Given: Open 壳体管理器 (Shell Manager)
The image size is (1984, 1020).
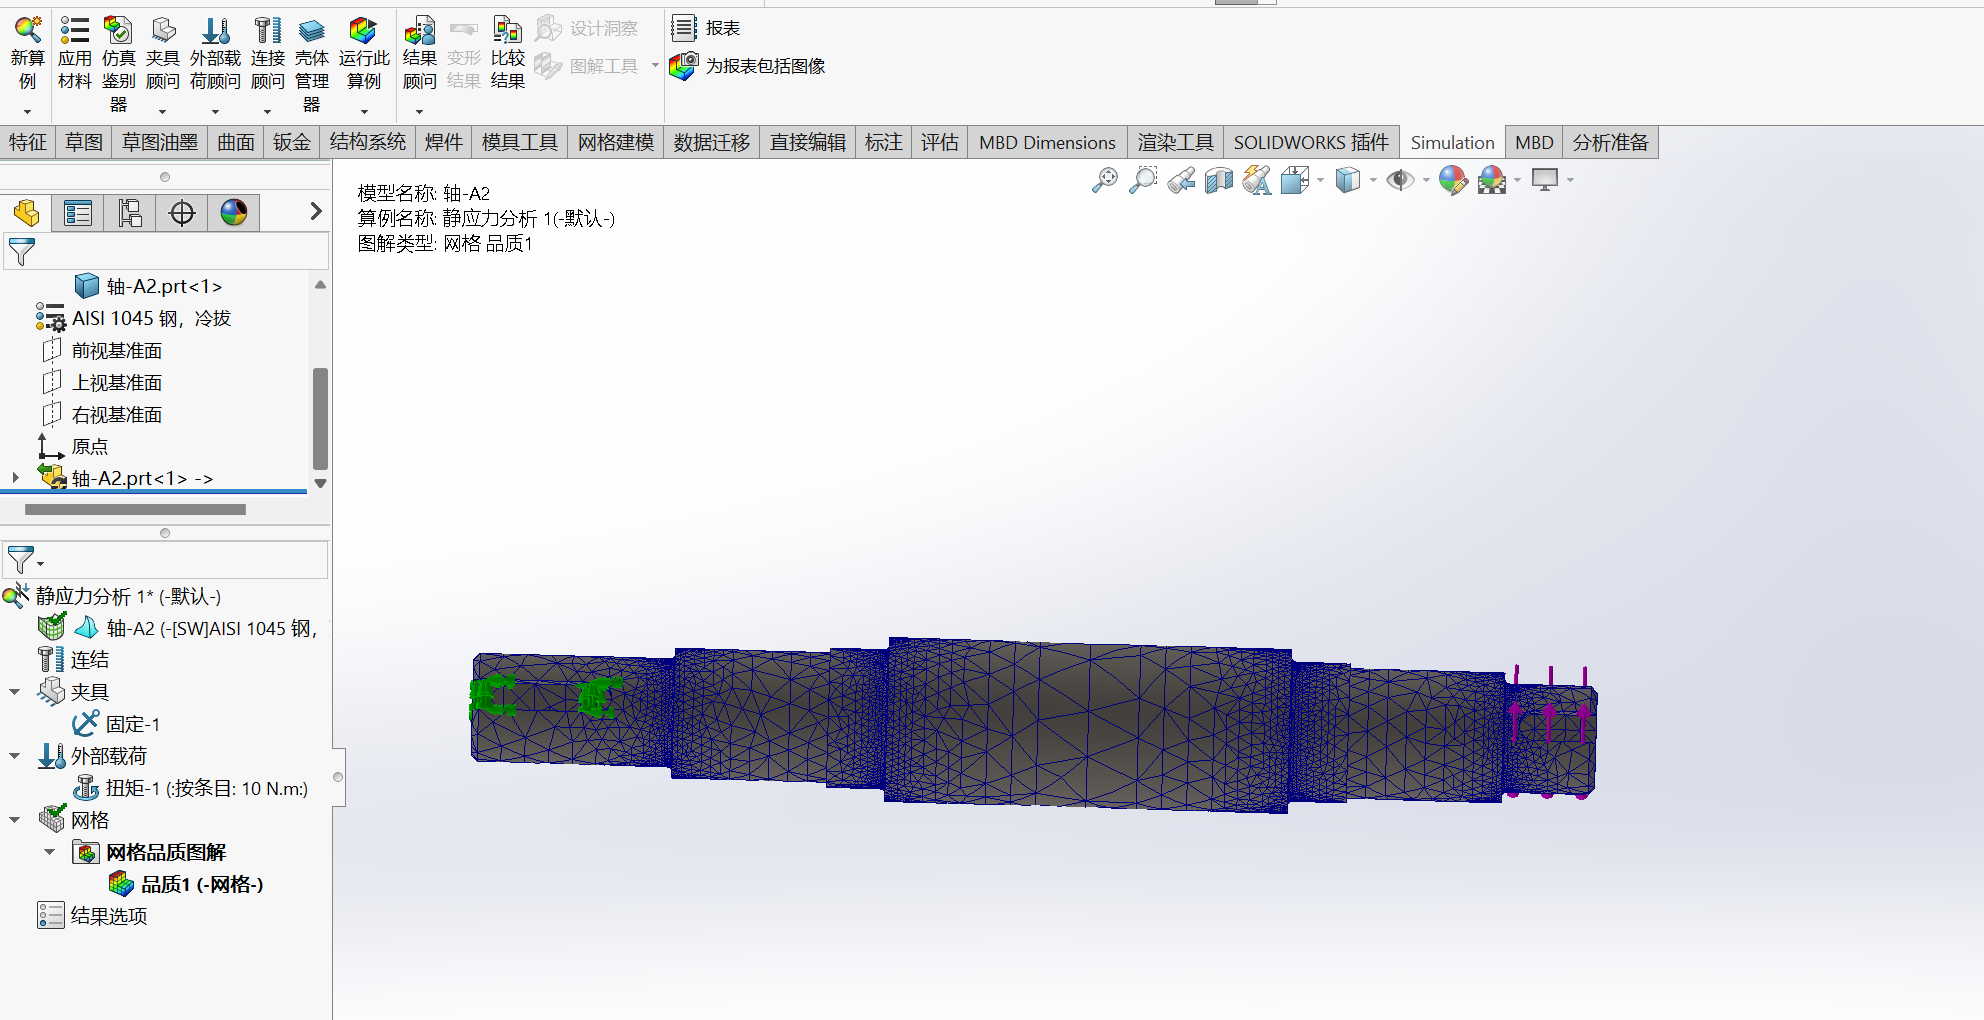Looking at the screenshot, I should click(x=311, y=30).
